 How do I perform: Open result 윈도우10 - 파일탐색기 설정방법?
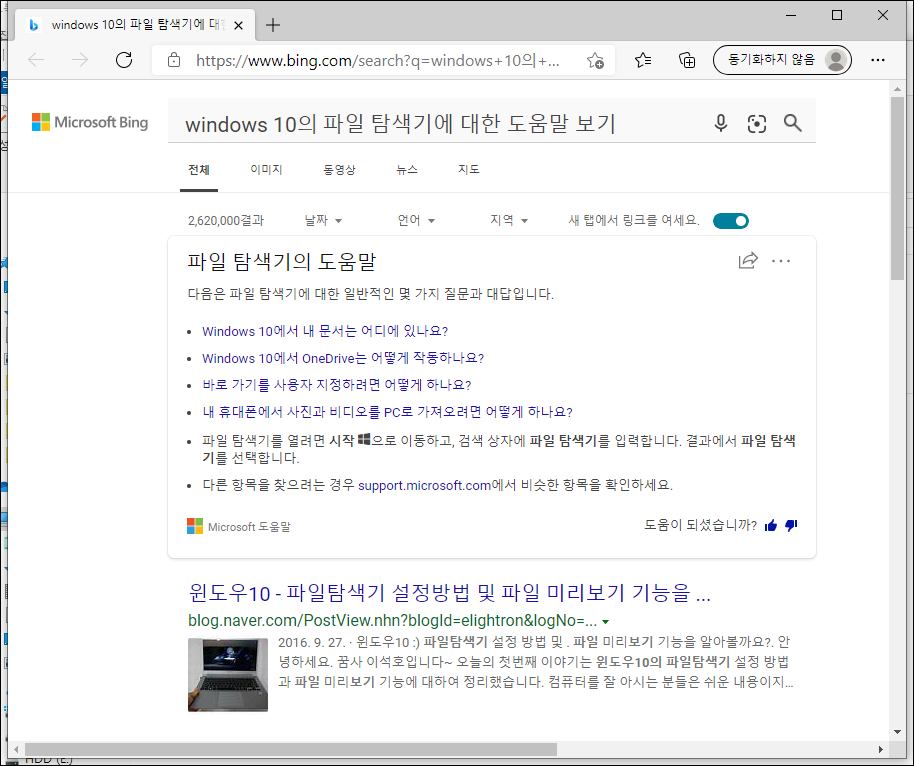click(x=449, y=593)
